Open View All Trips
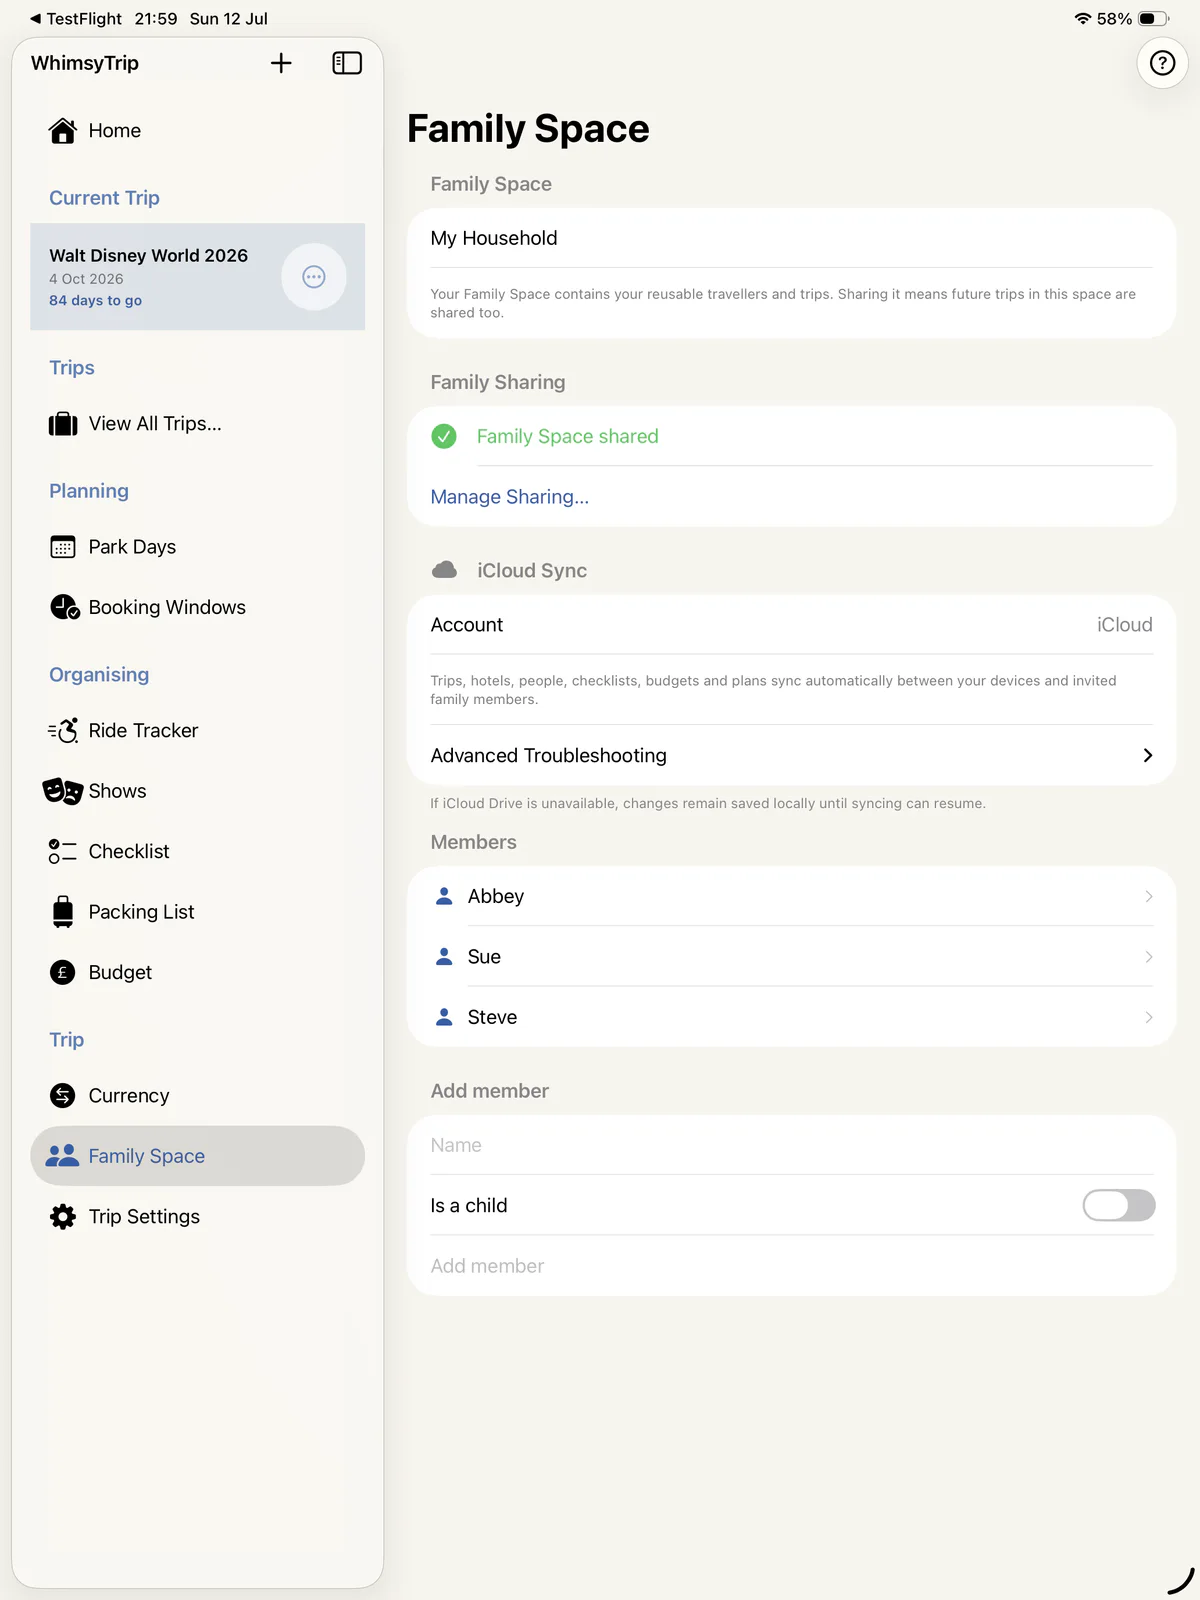The width and height of the screenshot is (1200, 1600). tap(198, 424)
